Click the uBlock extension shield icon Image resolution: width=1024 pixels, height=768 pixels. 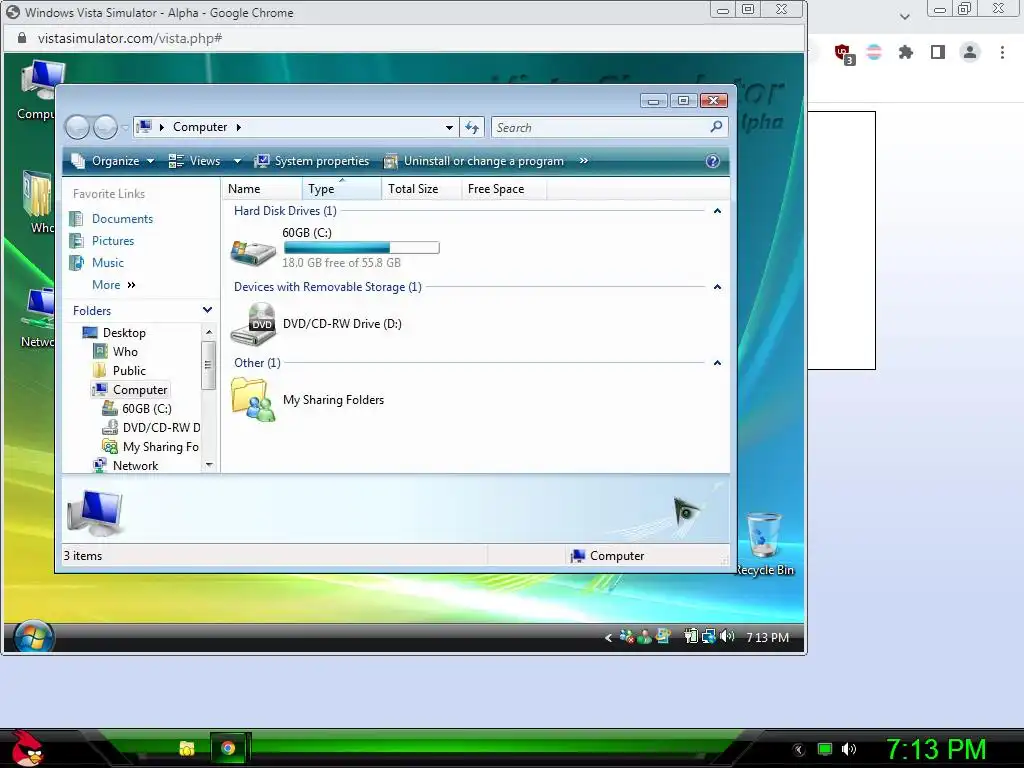tap(843, 53)
